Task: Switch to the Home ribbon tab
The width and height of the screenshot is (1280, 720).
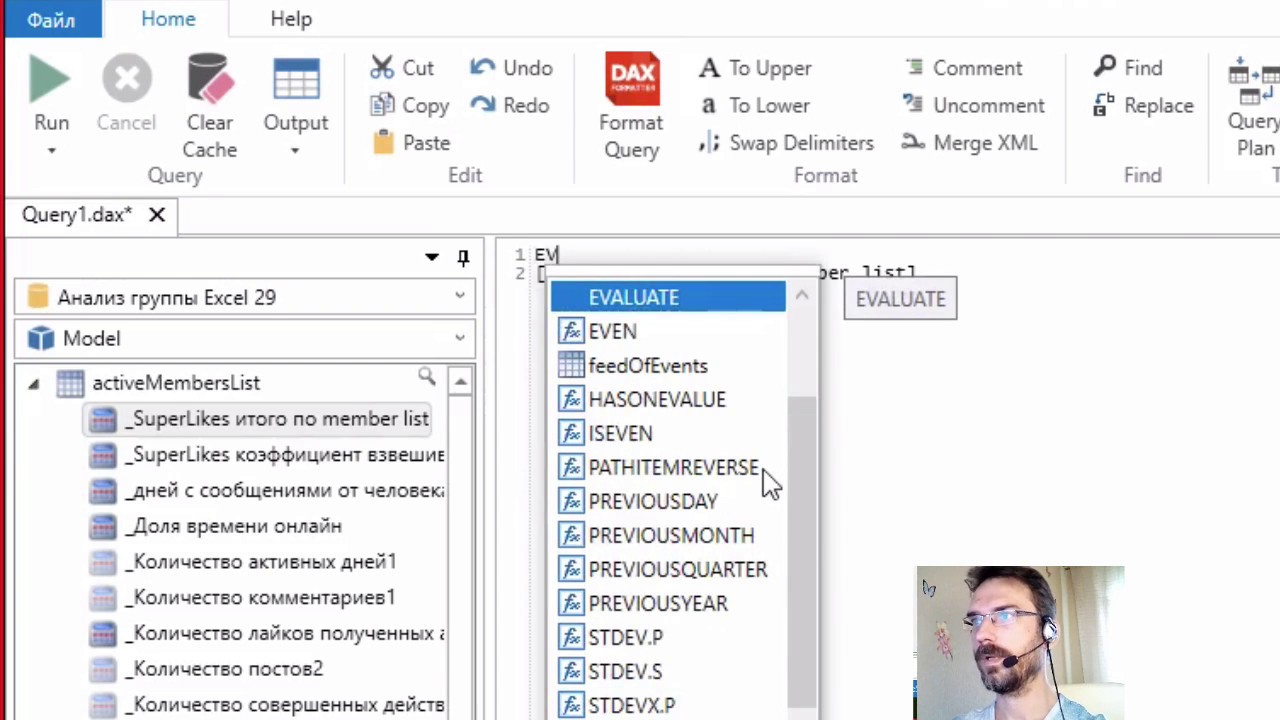Action: (168, 19)
